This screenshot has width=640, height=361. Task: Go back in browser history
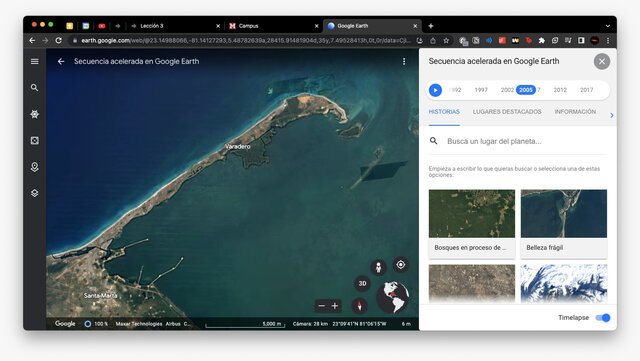(x=32, y=40)
